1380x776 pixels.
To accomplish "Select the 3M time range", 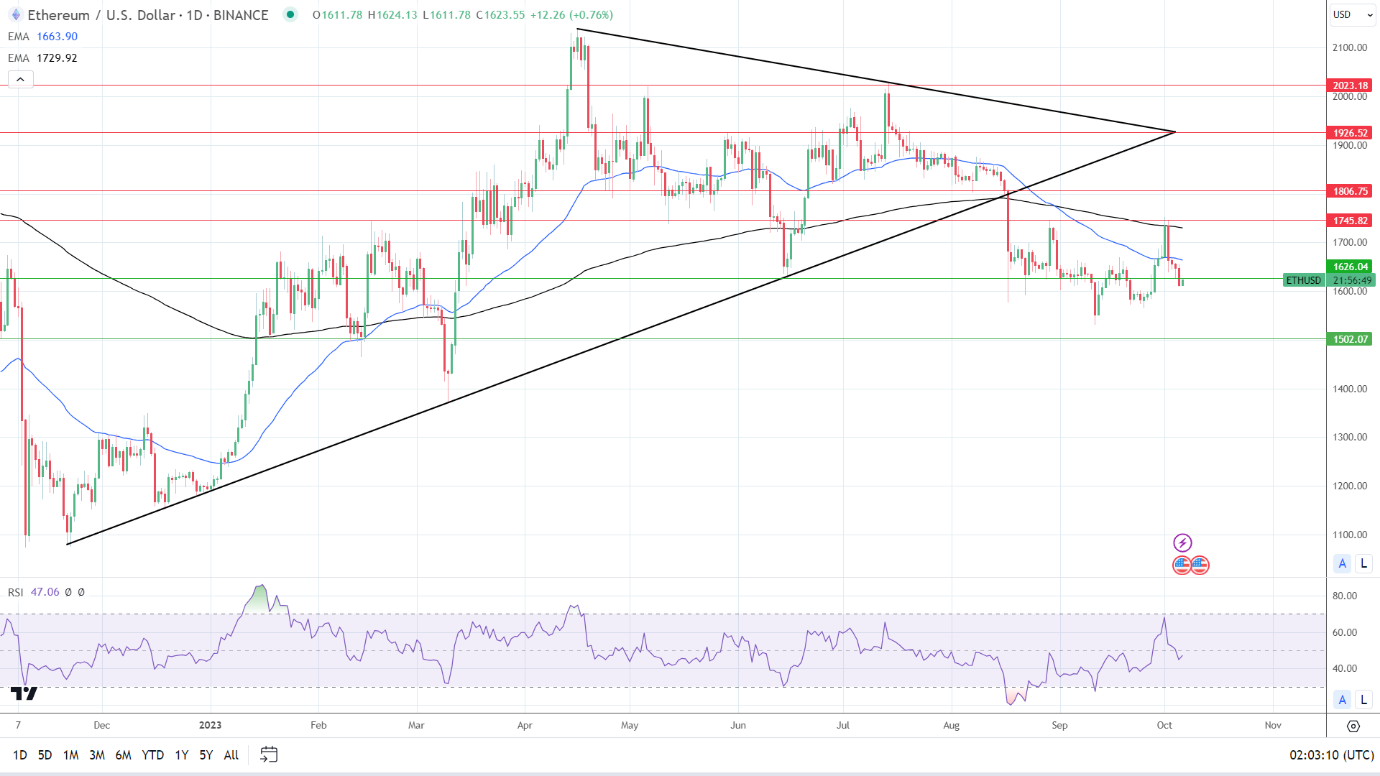I will coord(97,755).
